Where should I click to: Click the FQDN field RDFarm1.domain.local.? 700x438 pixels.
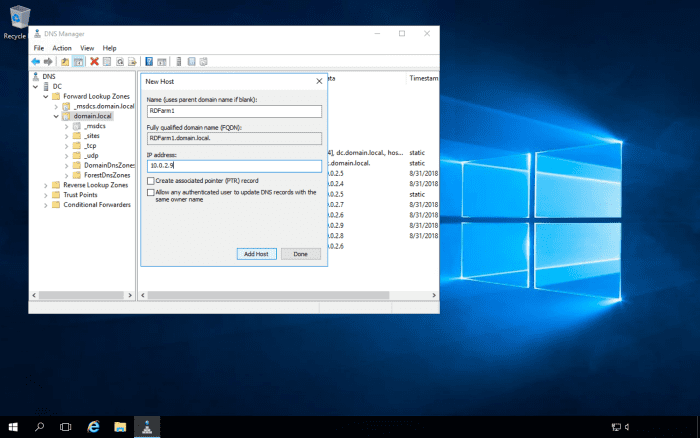point(234,138)
